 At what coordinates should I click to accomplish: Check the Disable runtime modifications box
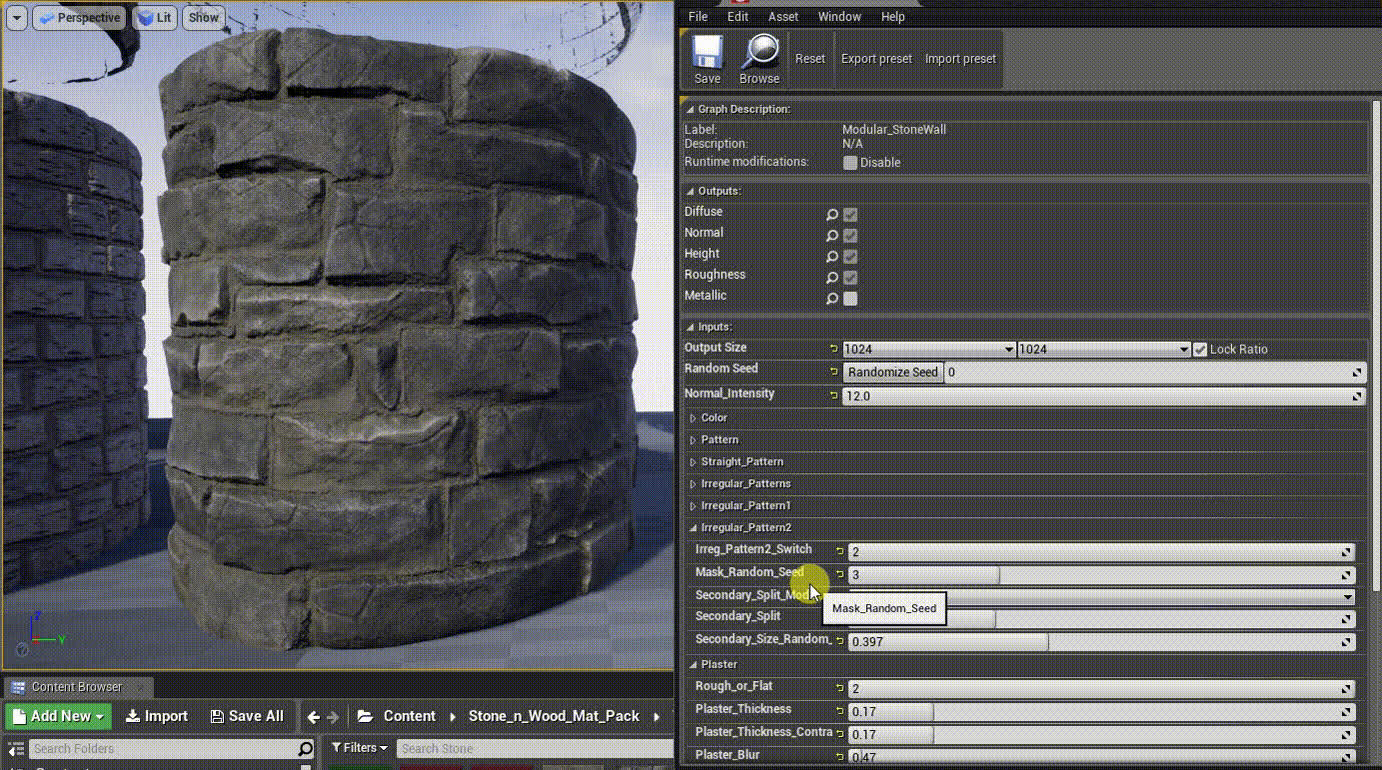tap(849, 162)
